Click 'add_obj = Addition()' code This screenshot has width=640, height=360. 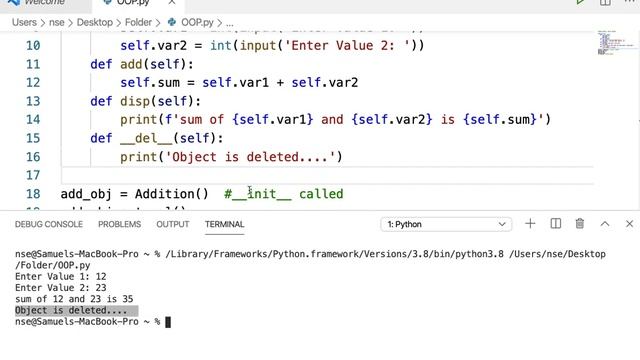pos(134,194)
